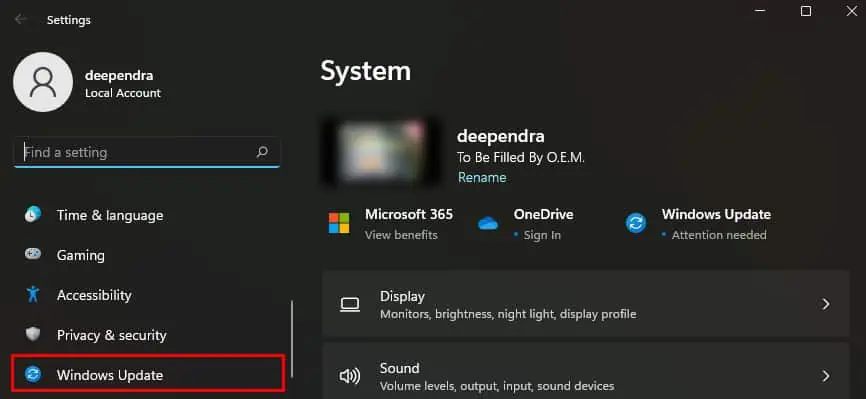This screenshot has width=866, height=399.
Task: Click the deependra PC name heading
Action: 500,136
